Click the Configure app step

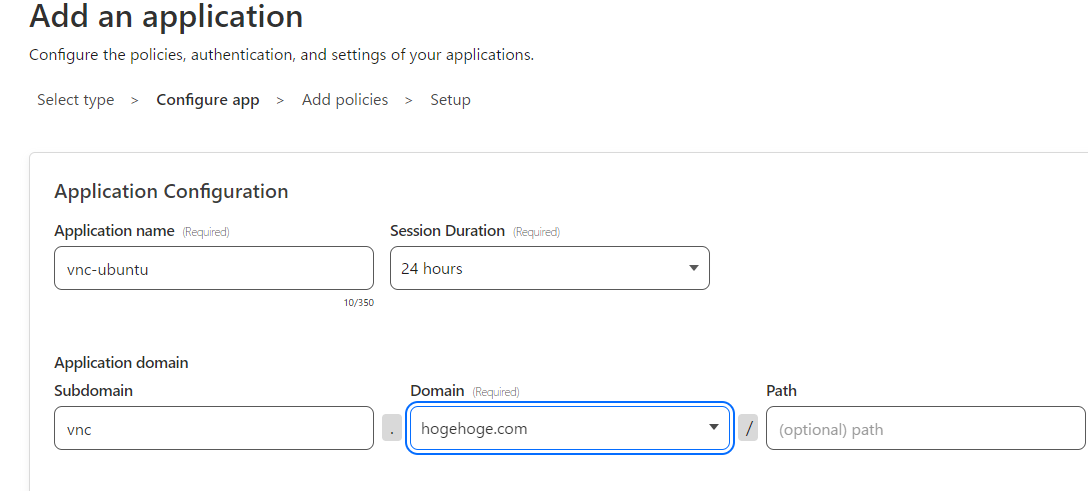[x=208, y=100]
